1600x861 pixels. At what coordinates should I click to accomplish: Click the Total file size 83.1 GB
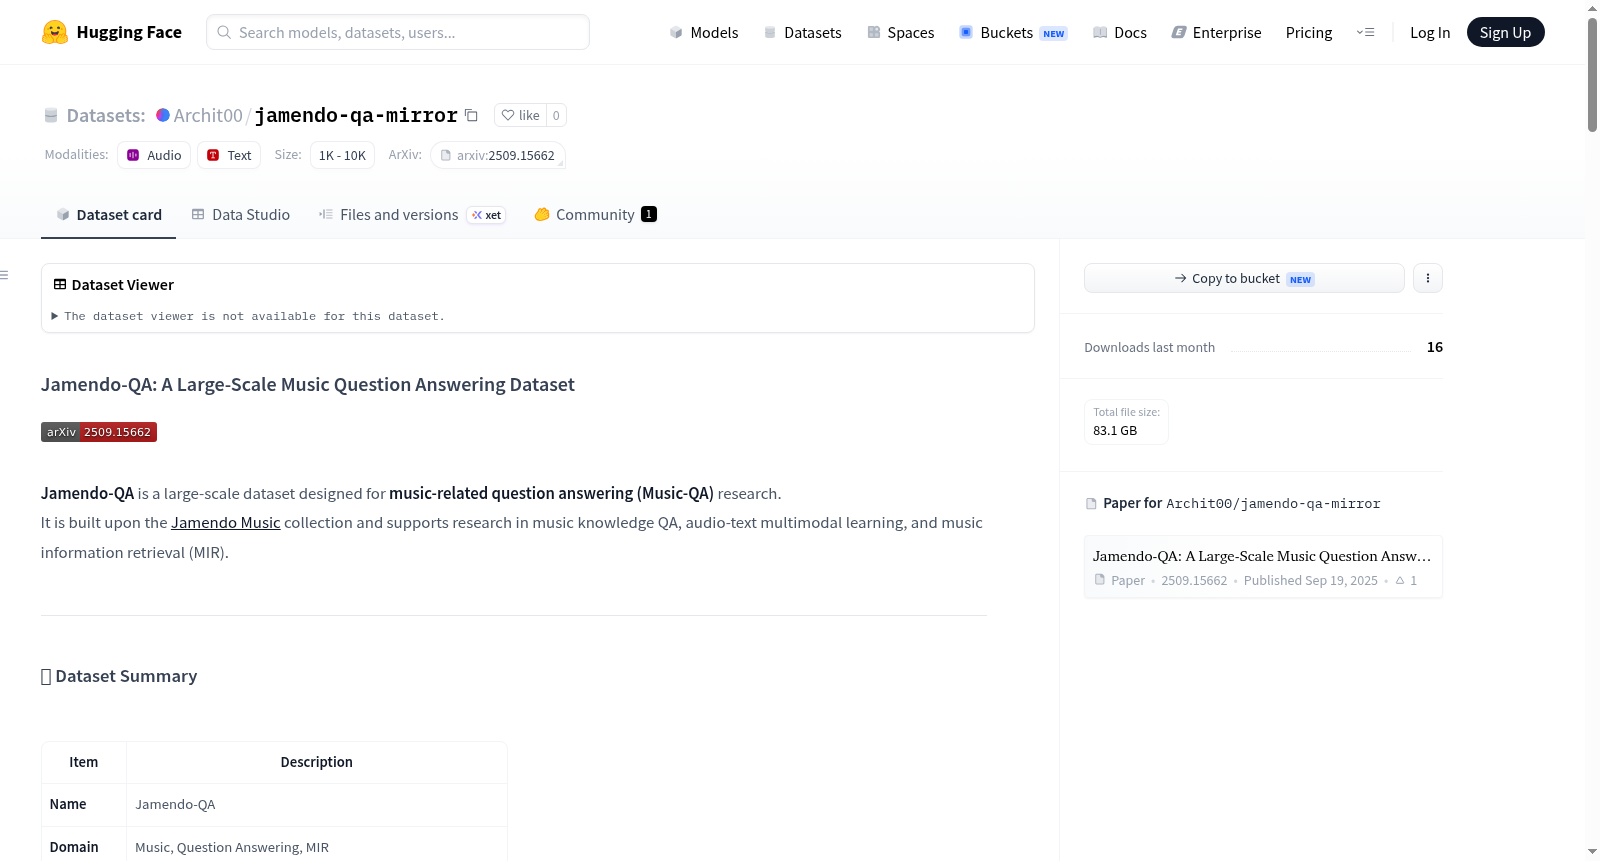point(1126,421)
